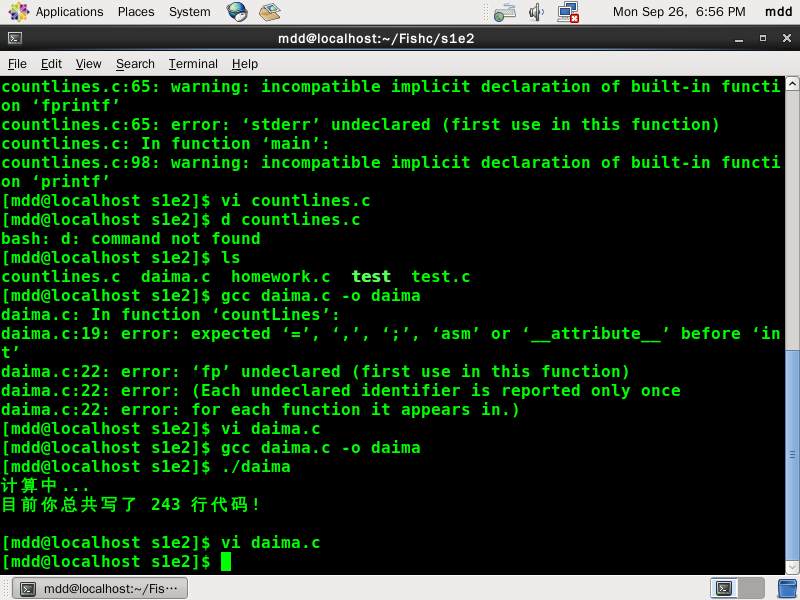Click the keyboard input method icon
This screenshot has height=600, width=800.
(x=505, y=12)
